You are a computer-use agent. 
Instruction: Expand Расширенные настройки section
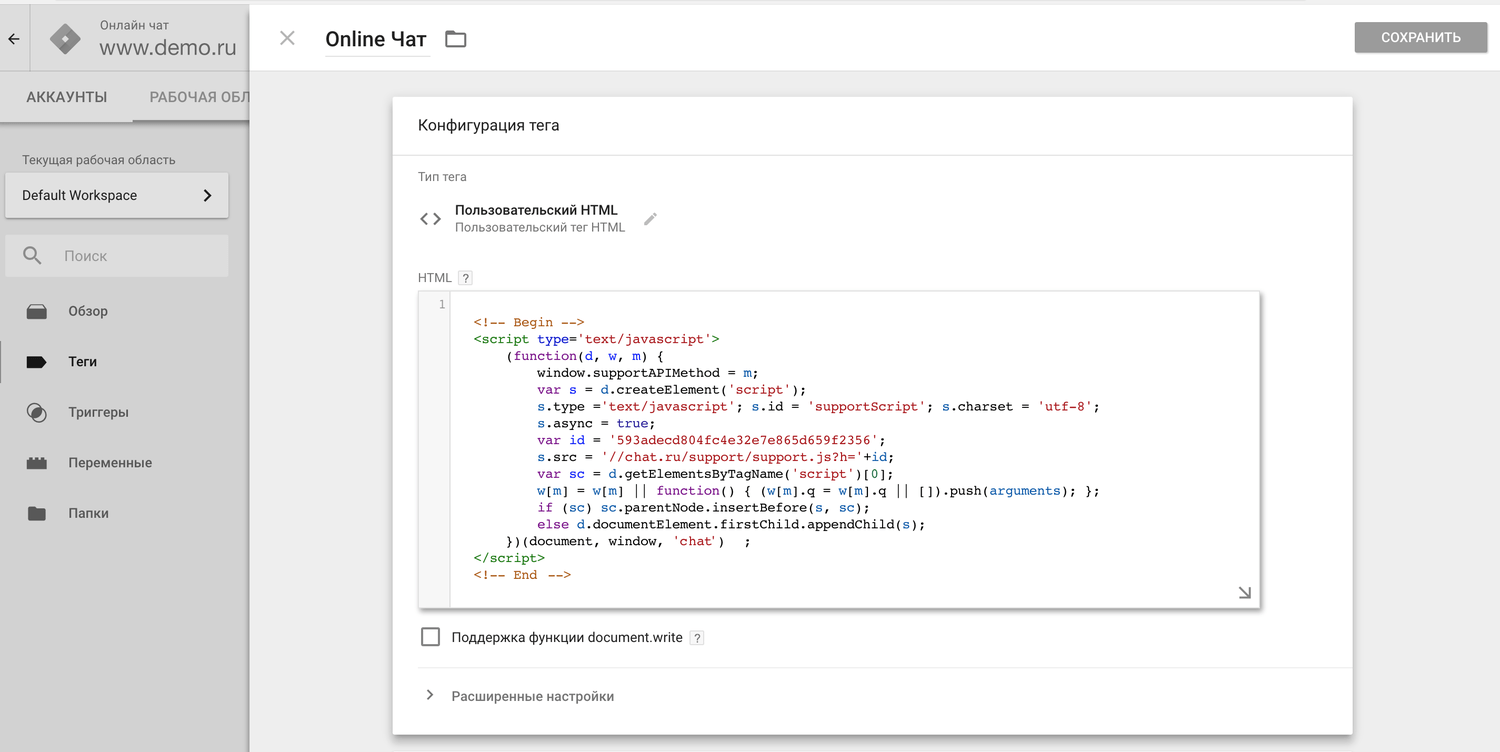tap(532, 696)
